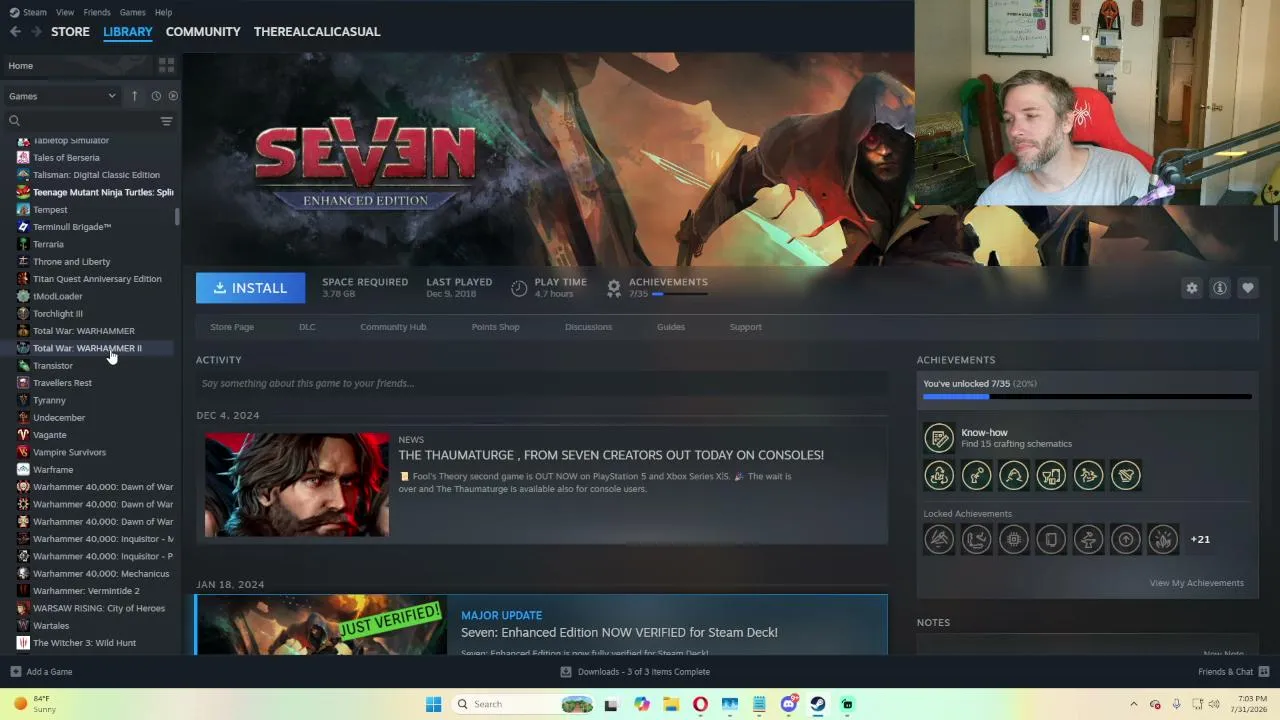The height and width of the screenshot is (720, 1280).
Task: Open the Store Page link
Action: point(232,327)
